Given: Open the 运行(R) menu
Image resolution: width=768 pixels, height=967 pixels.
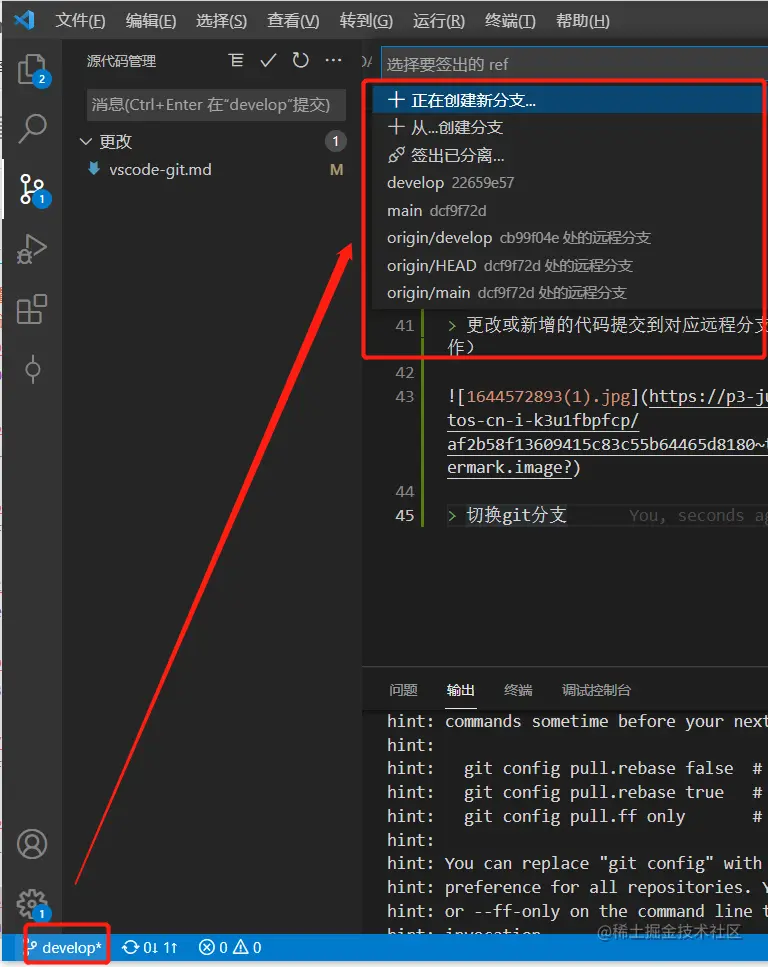Looking at the screenshot, I should click(439, 21).
